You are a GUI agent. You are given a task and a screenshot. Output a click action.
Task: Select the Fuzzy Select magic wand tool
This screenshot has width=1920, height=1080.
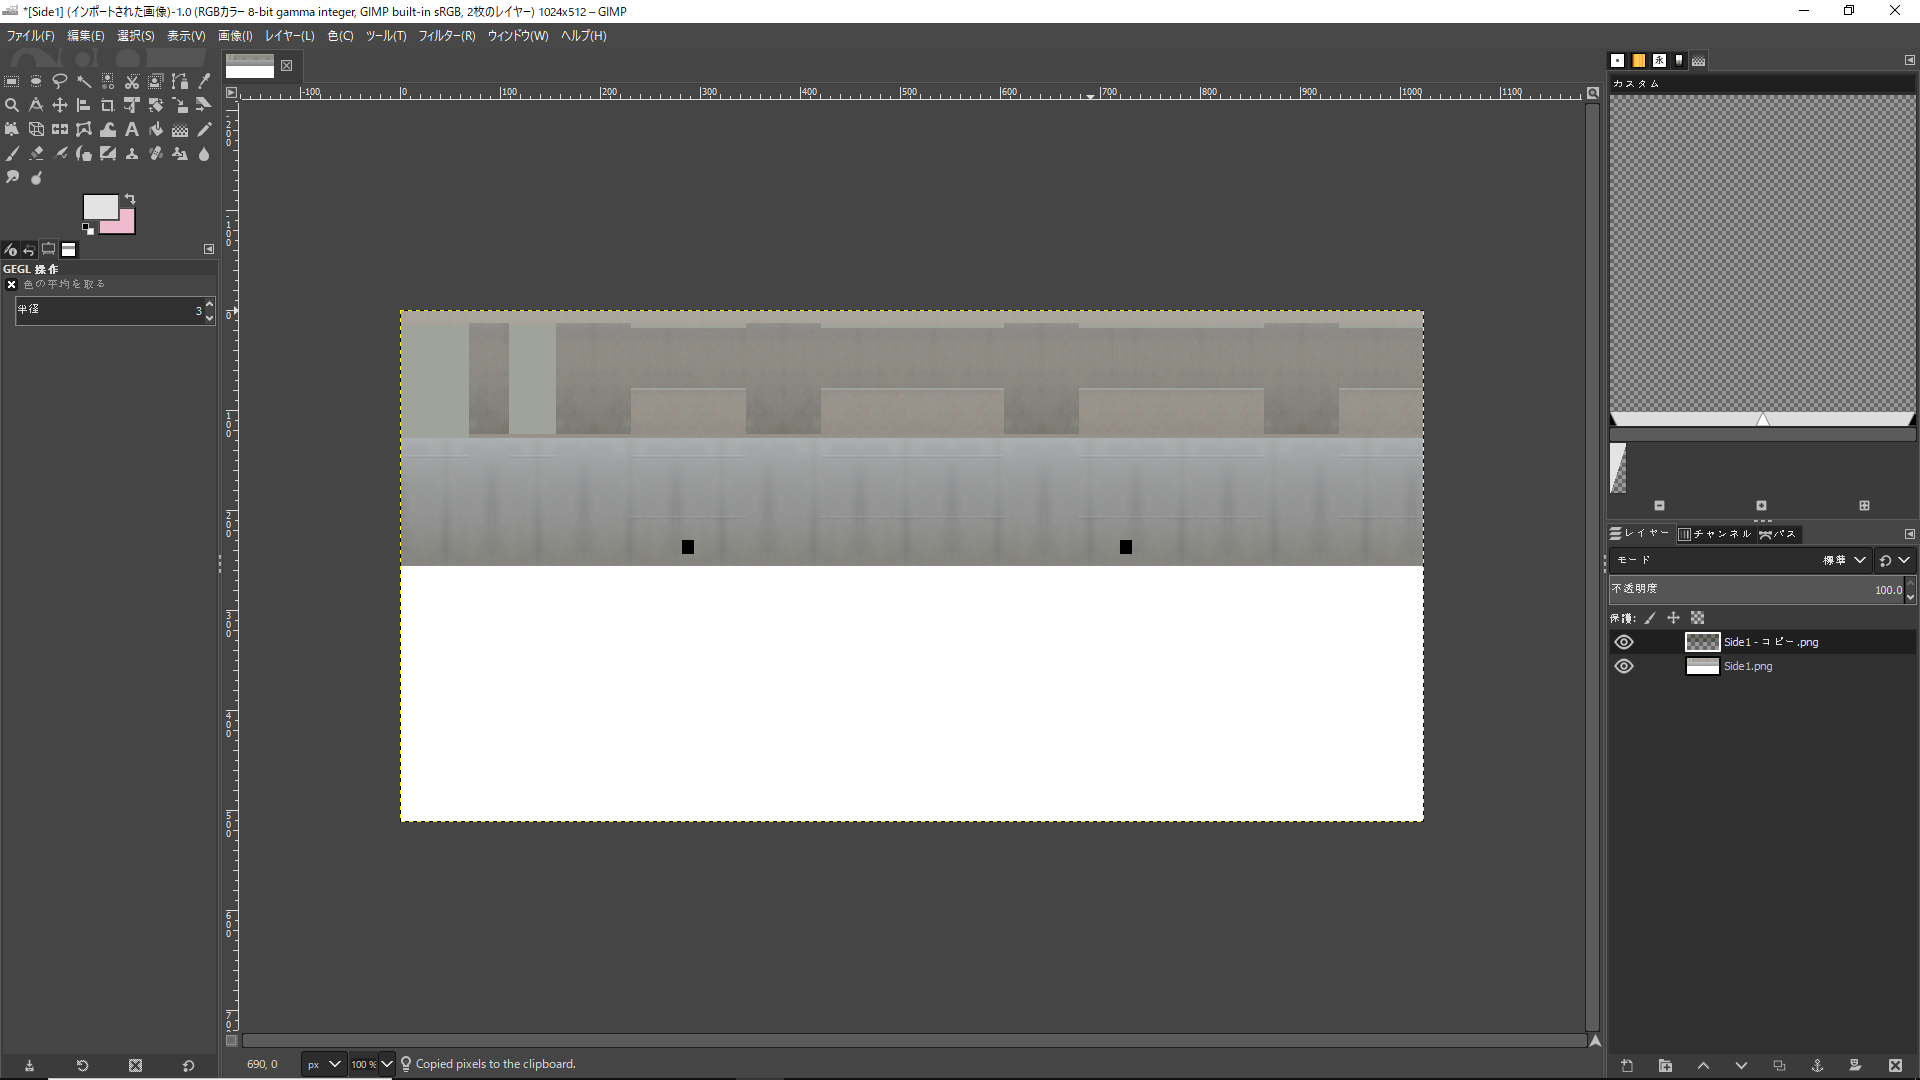84,81
